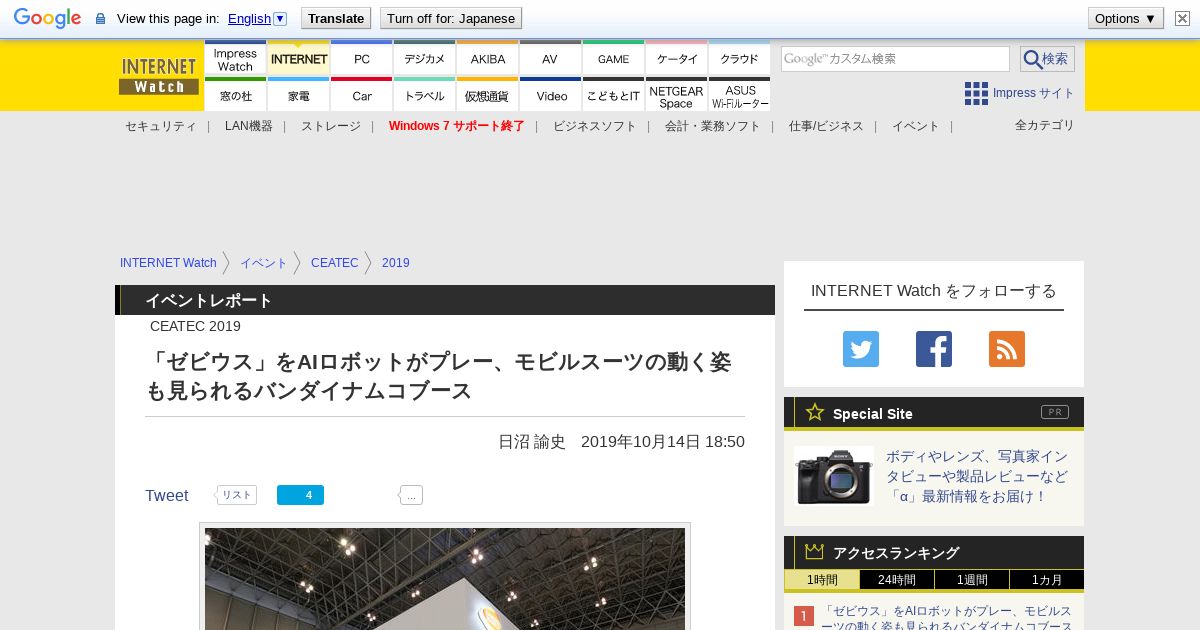Focus the Google custom search field
The height and width of the screenshot is (630, 1200).
[x=895, y=59]
